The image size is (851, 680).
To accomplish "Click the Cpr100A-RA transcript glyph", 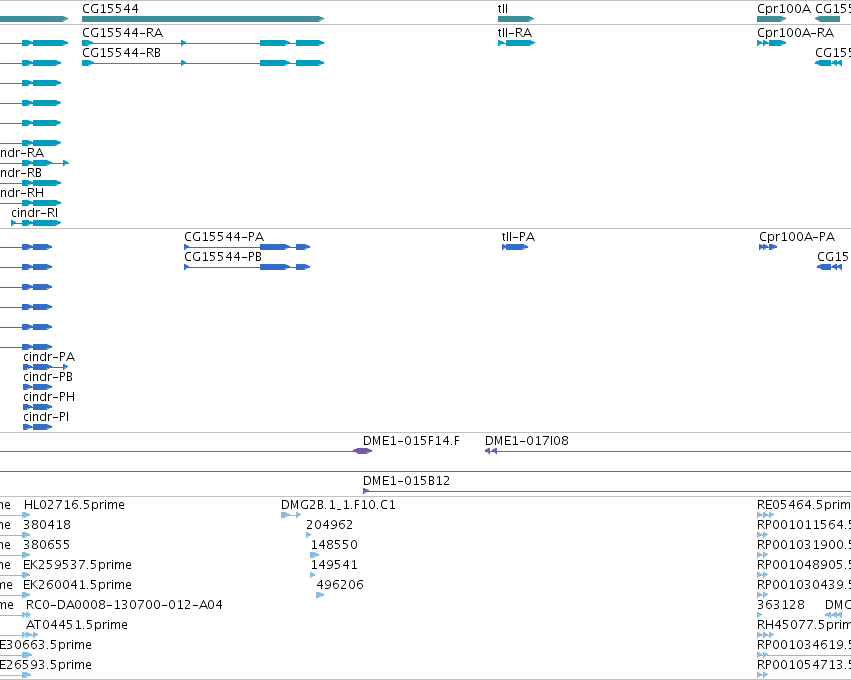I will click(x=772, y=43).
